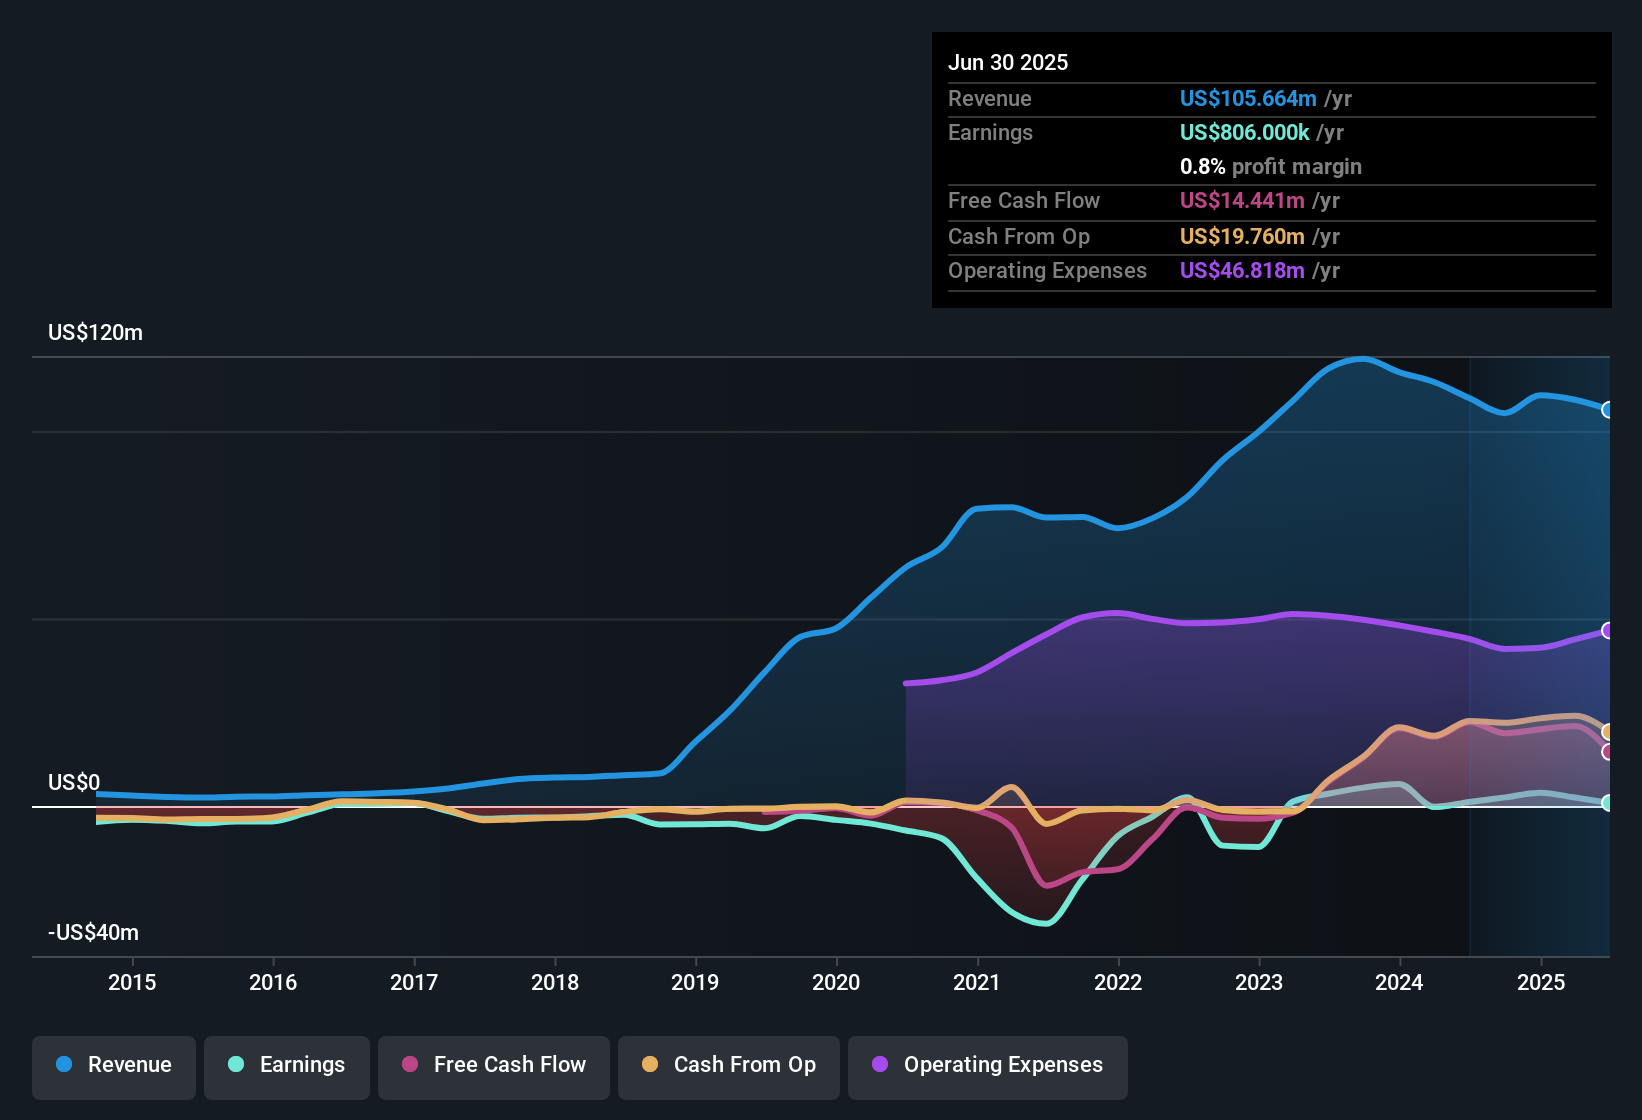This screenshot has height=1120, width=1642.
Task: Toggle the Revenue series visibility
Action: tap(113, 1066)
